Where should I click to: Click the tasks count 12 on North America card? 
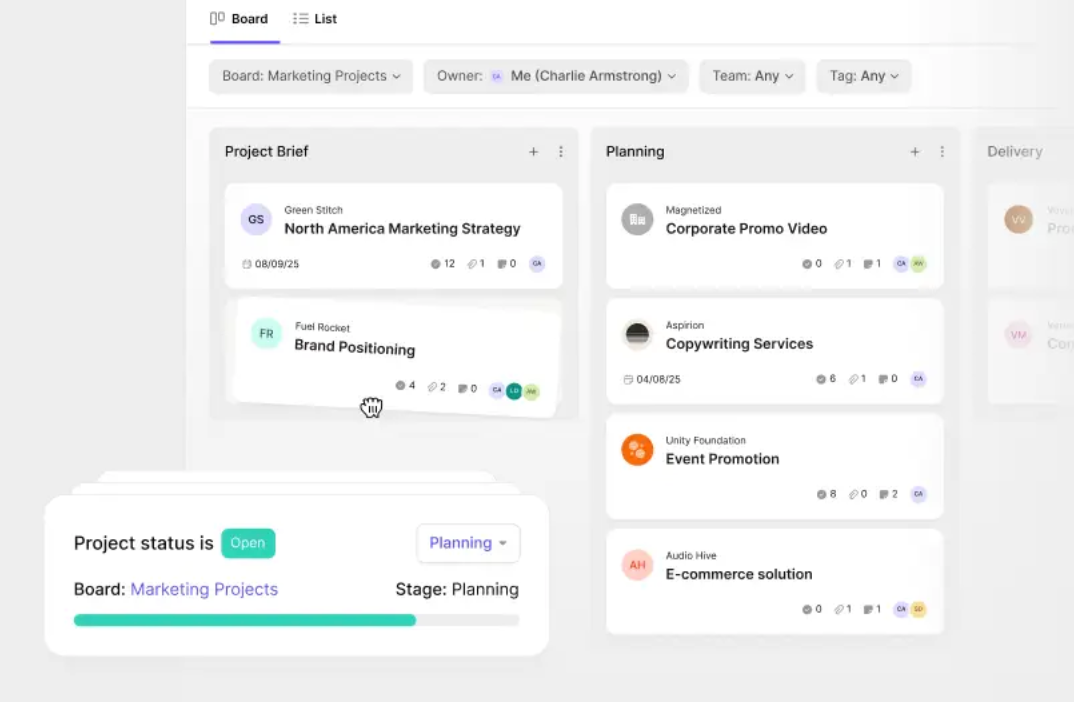point(442,264)
